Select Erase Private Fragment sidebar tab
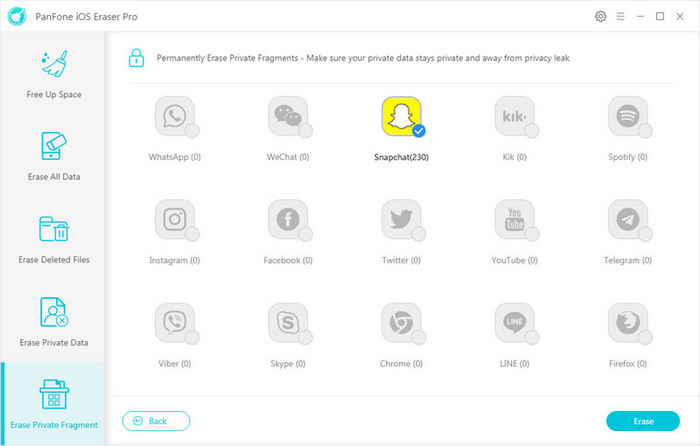This screenshot has height=446, width=700. [53, 404]
